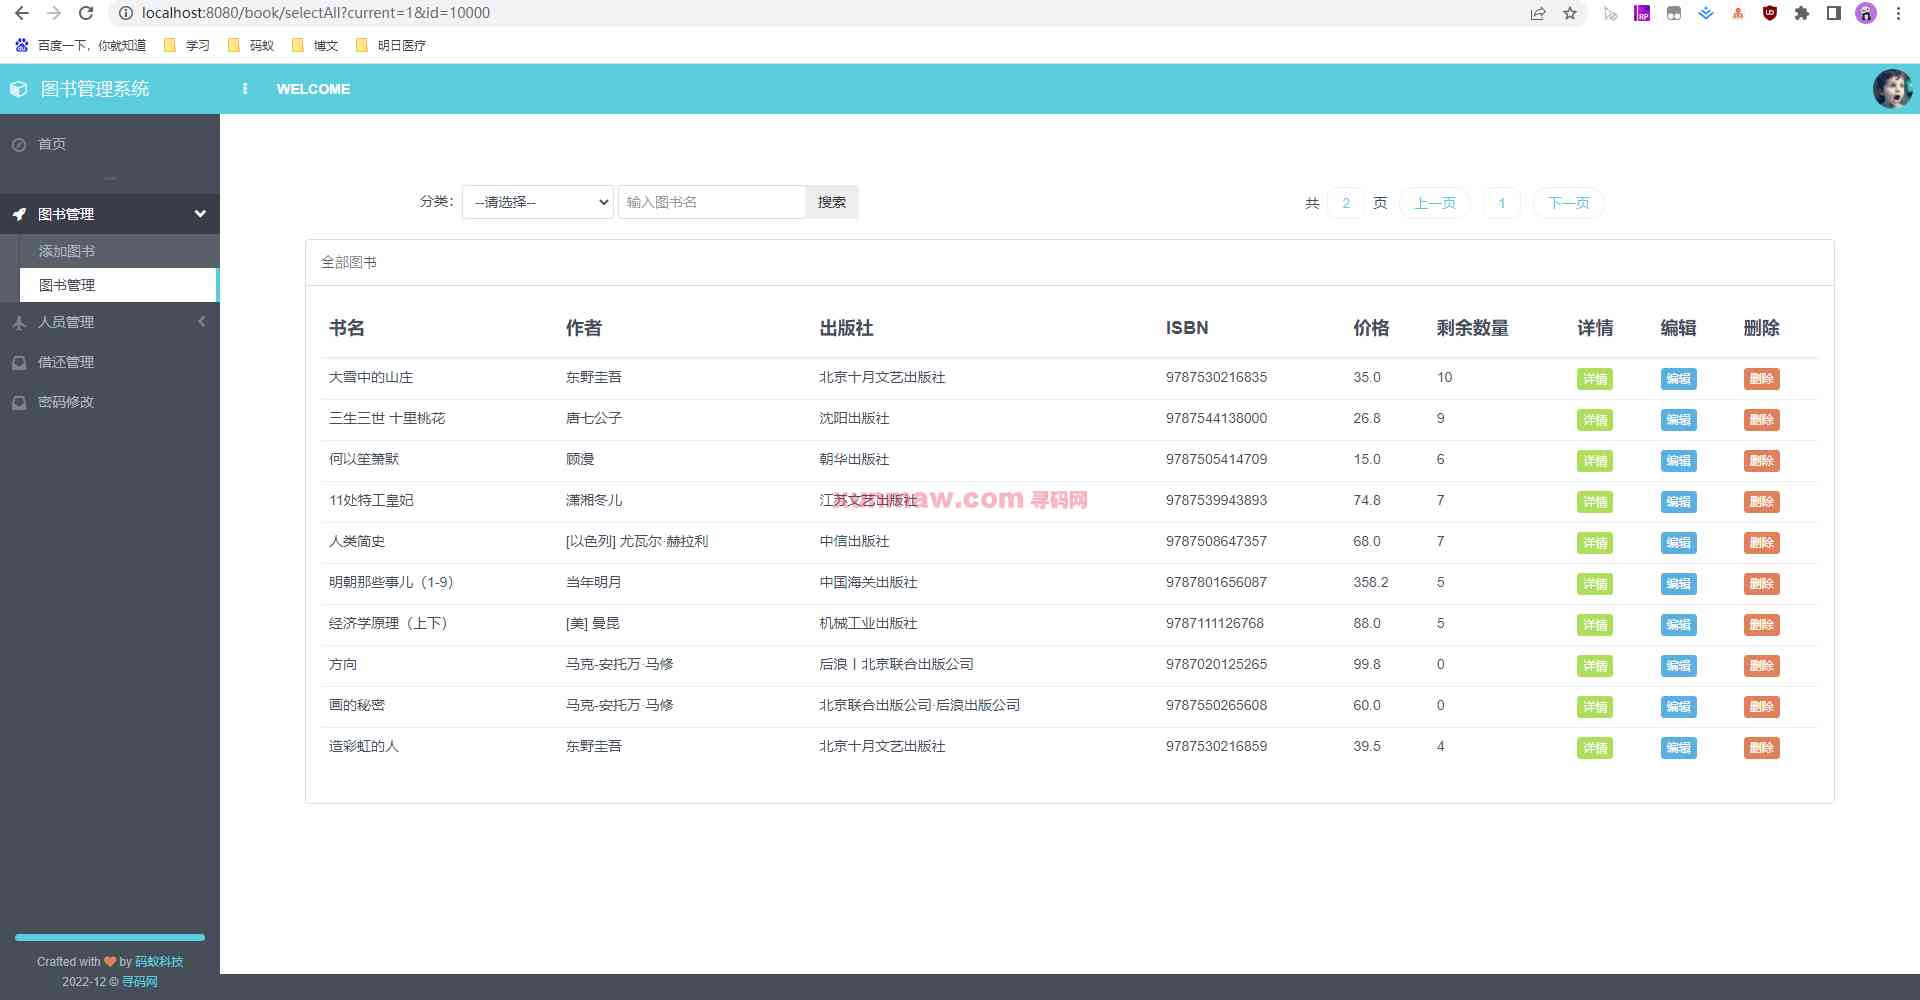Click the 输入图书名 search input field
The height and width of the screenshot is (1000, 1920).
pyautogui.click(x=710, y=202)
